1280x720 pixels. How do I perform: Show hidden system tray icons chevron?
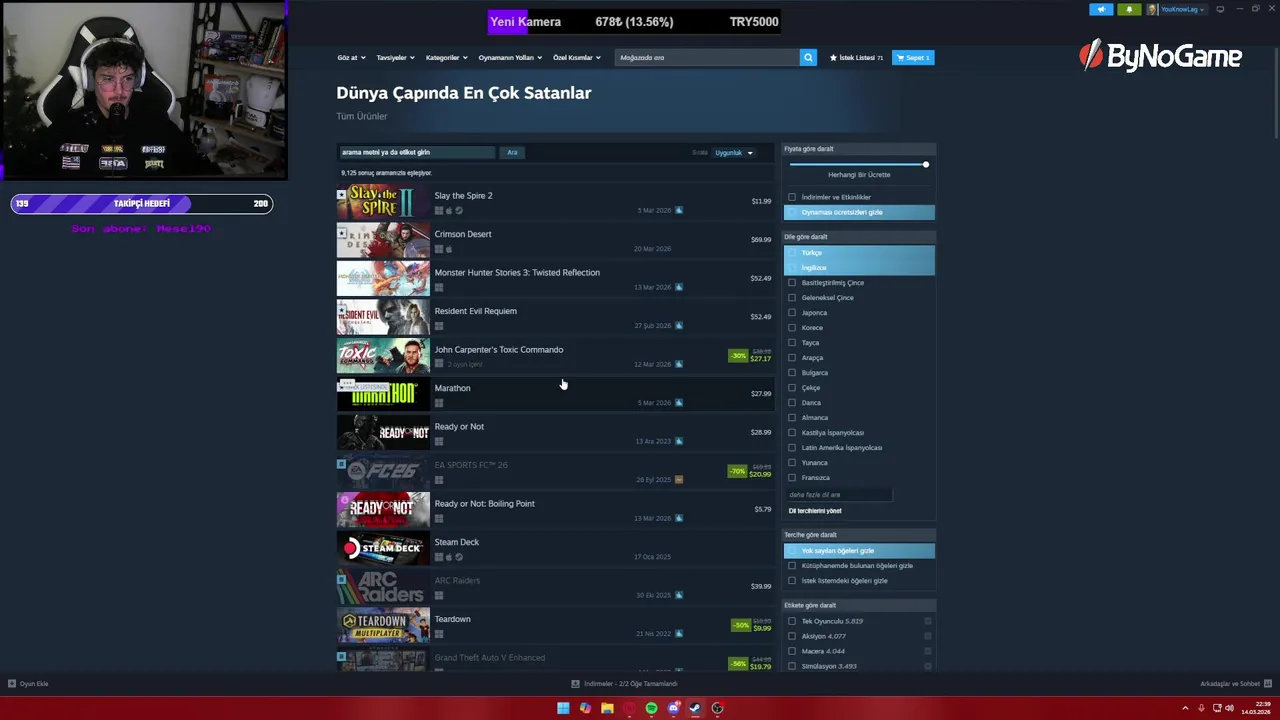point(1186,708)
